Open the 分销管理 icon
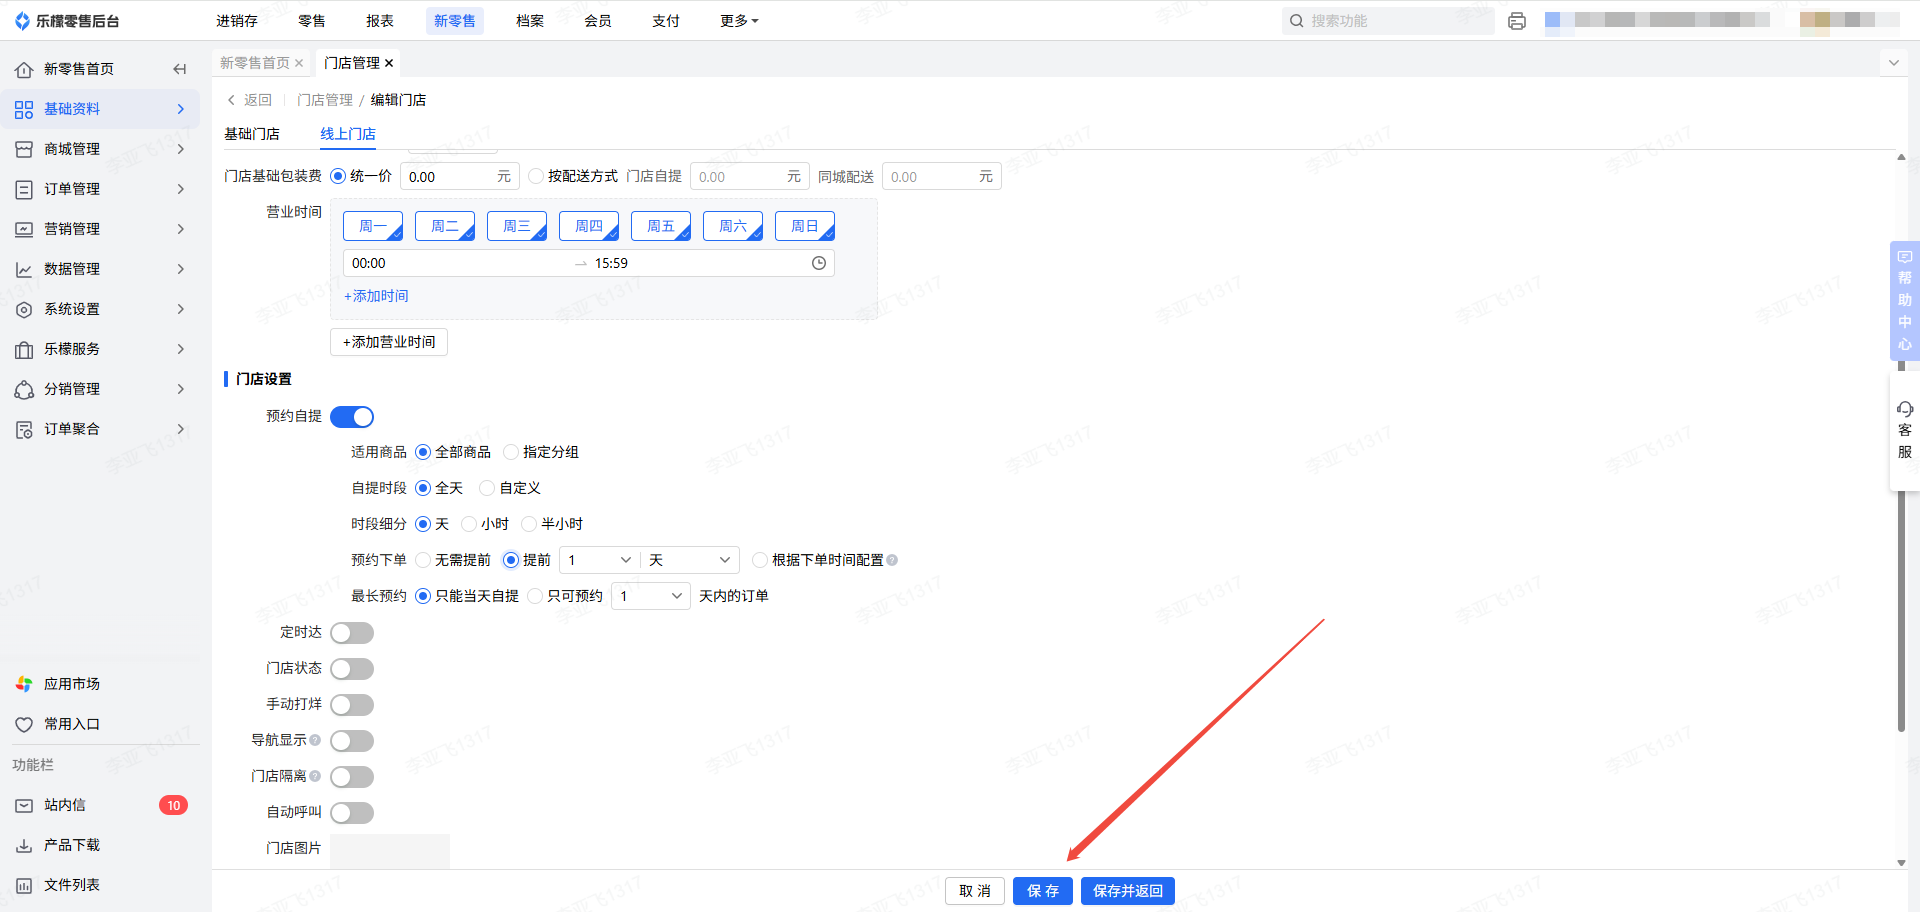This screenshot has width=1920, height=912. 24,389
